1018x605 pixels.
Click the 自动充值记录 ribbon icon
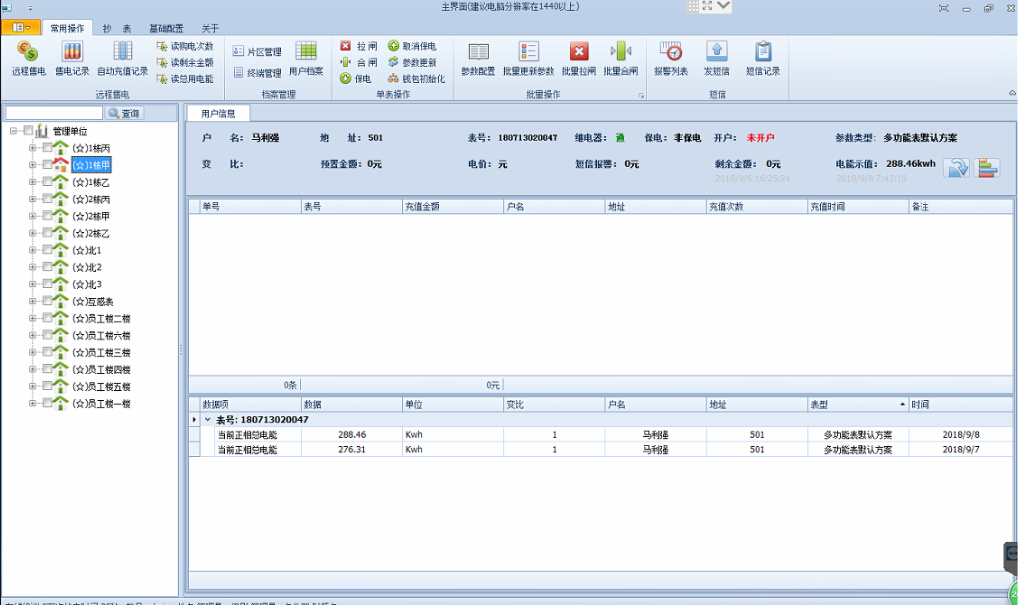(x=122, y=58)
